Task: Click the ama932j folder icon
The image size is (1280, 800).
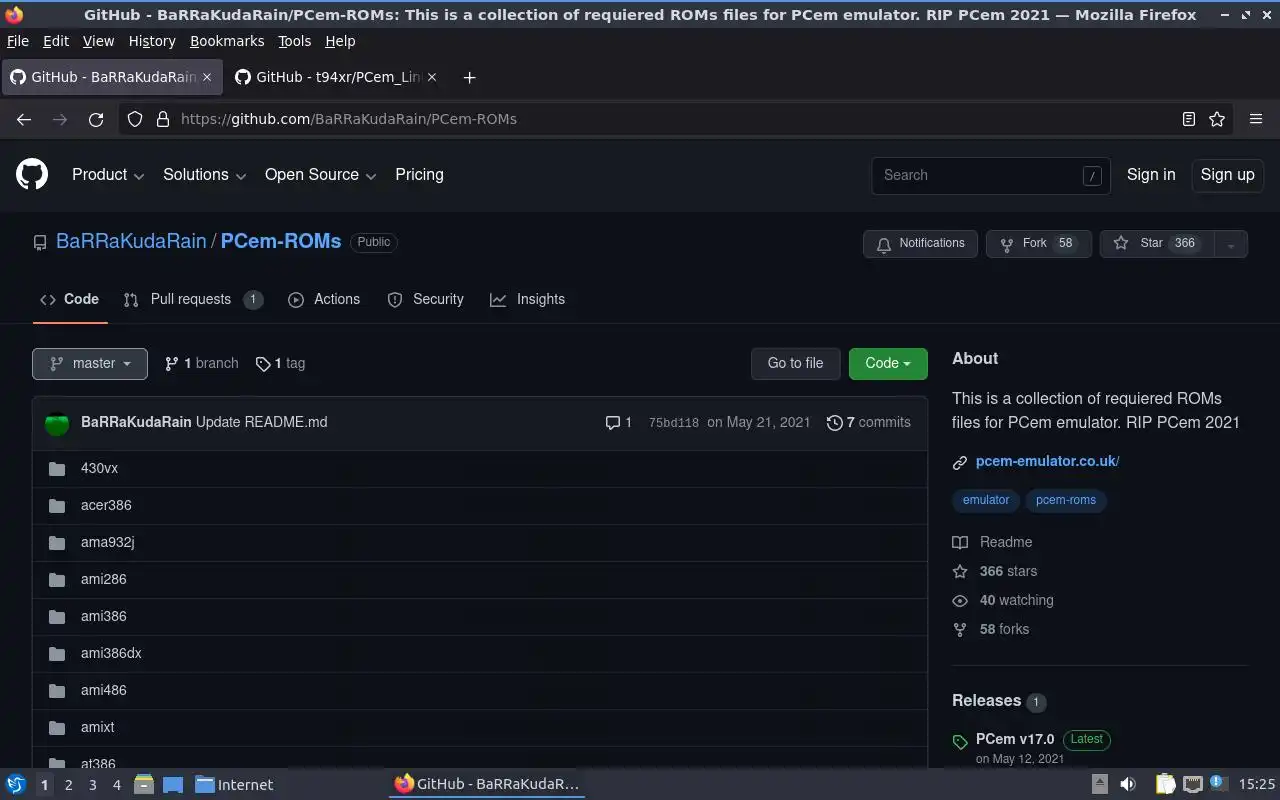Action: point(57,543)
